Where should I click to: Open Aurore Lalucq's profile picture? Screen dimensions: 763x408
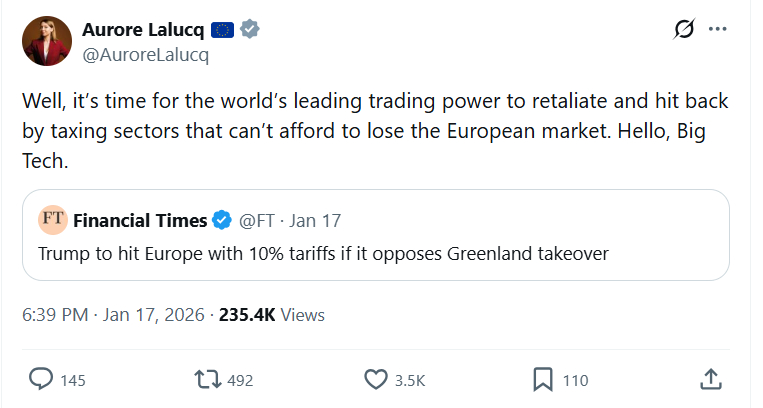click(x=46, y=42)
